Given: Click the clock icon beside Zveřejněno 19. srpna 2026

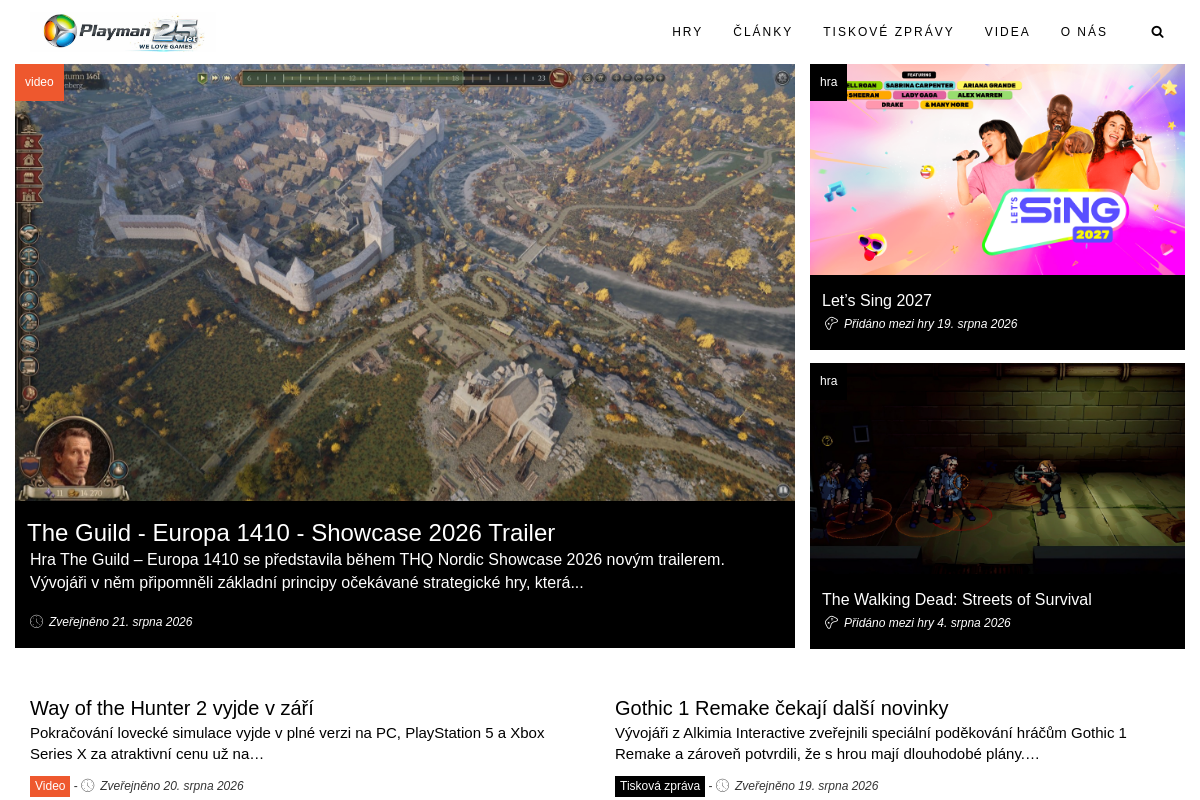Looking at the screenshot, I should click(x=723, y=786).
